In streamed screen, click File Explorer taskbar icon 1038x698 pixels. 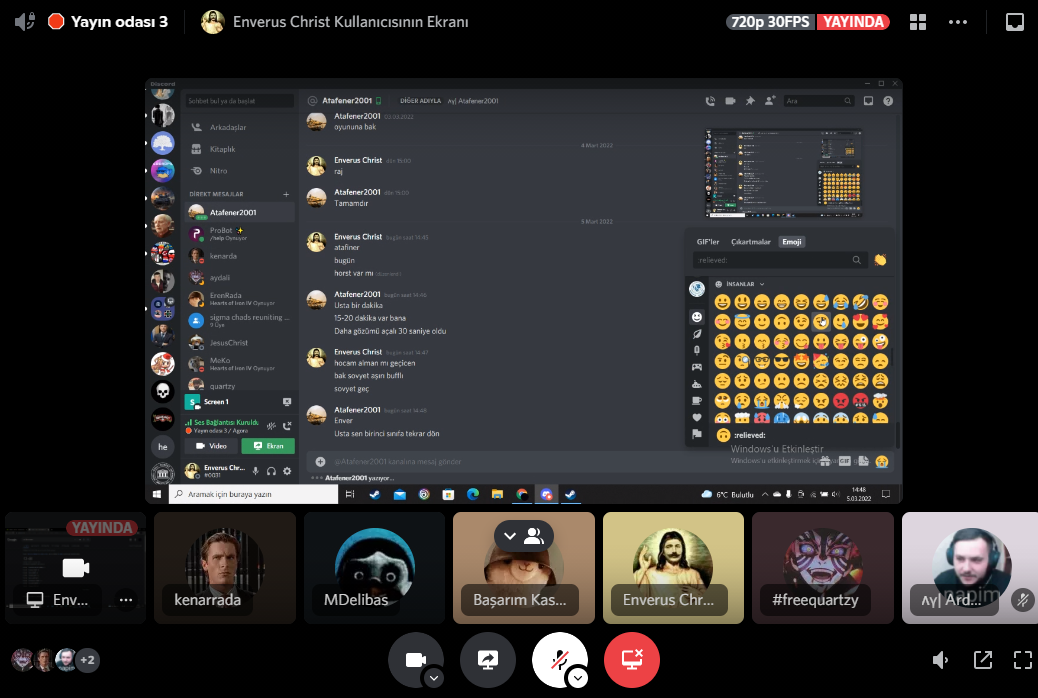497,494
